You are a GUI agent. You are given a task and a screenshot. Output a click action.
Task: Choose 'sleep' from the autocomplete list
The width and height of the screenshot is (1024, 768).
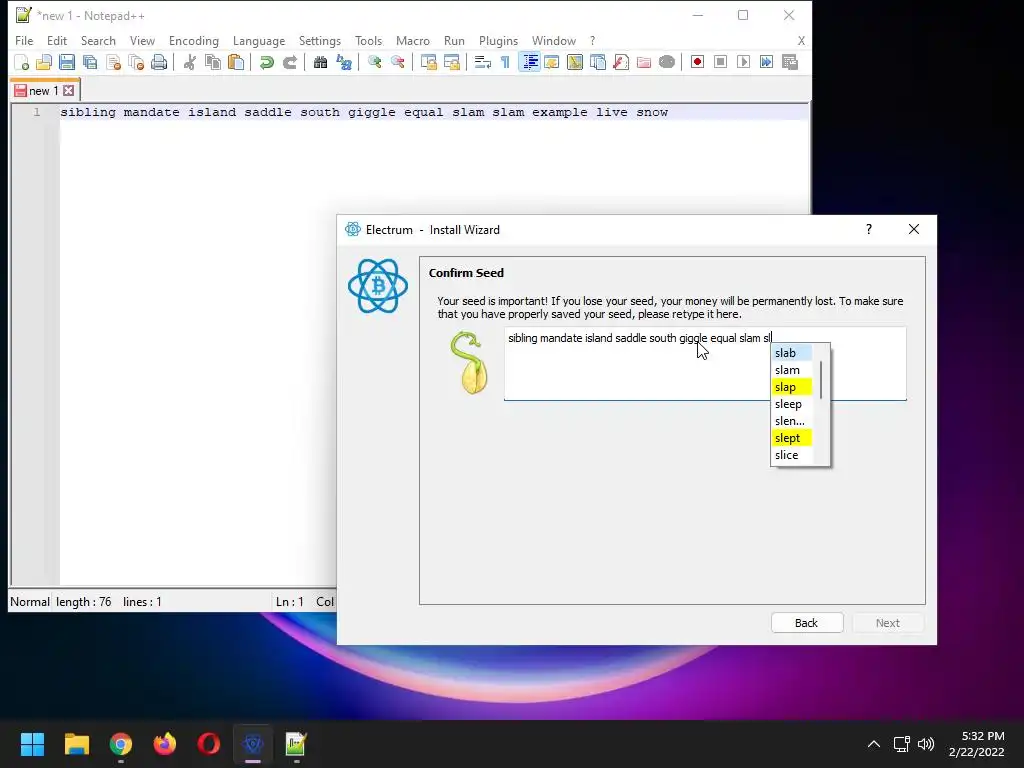point(792,404)
